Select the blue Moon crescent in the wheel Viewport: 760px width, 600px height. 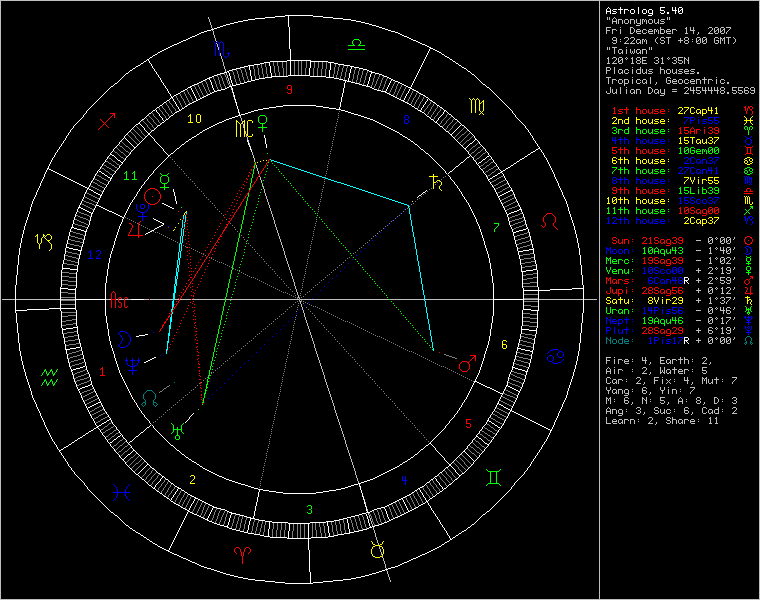[124, 339]
